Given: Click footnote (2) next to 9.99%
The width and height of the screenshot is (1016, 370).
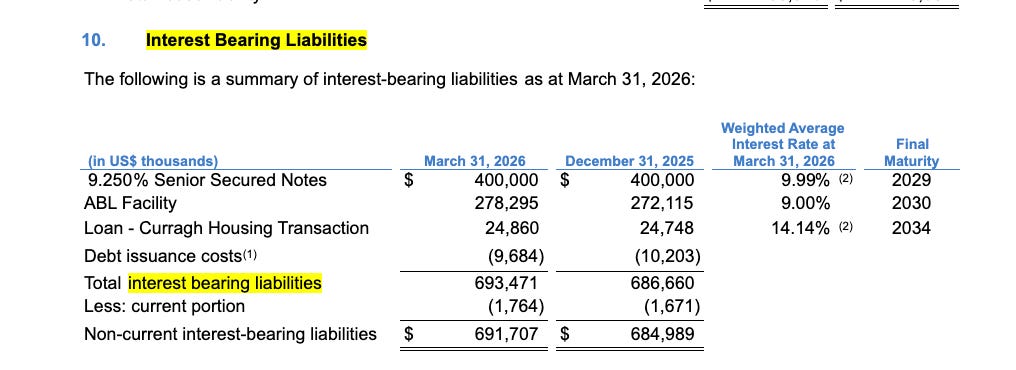Looking at the screenshot, I should tap(846, 179).
